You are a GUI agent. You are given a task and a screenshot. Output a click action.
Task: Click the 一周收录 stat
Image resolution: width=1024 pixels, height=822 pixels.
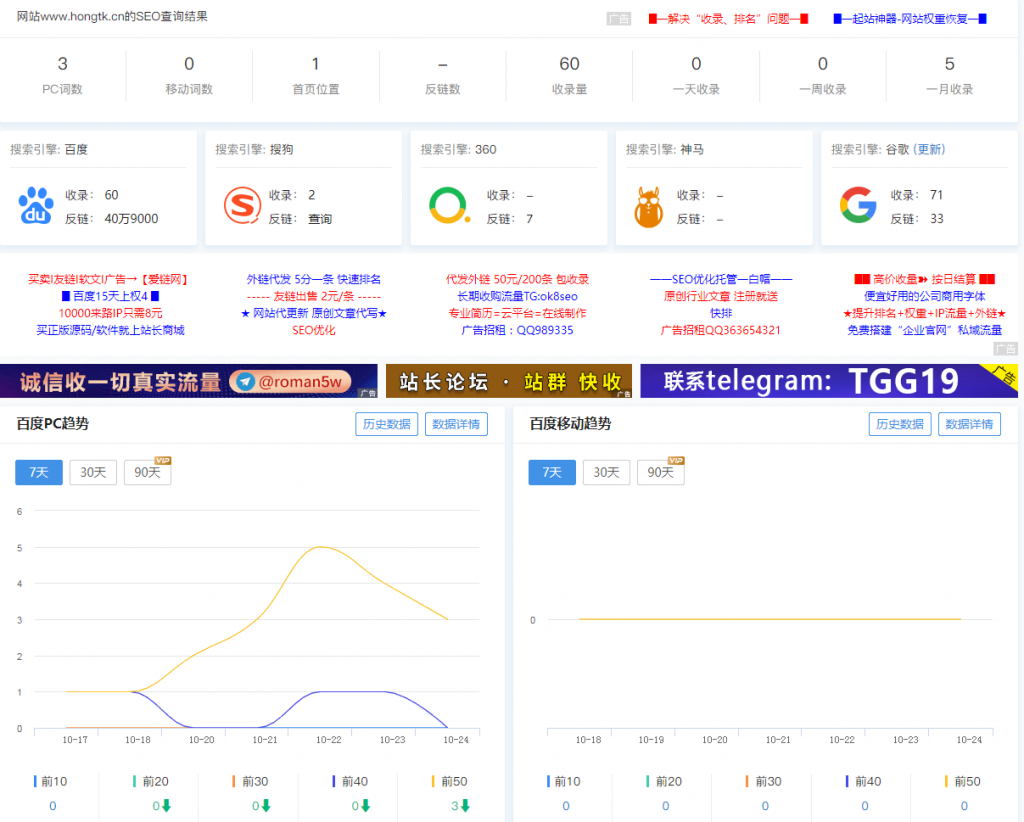click(823, 76)
